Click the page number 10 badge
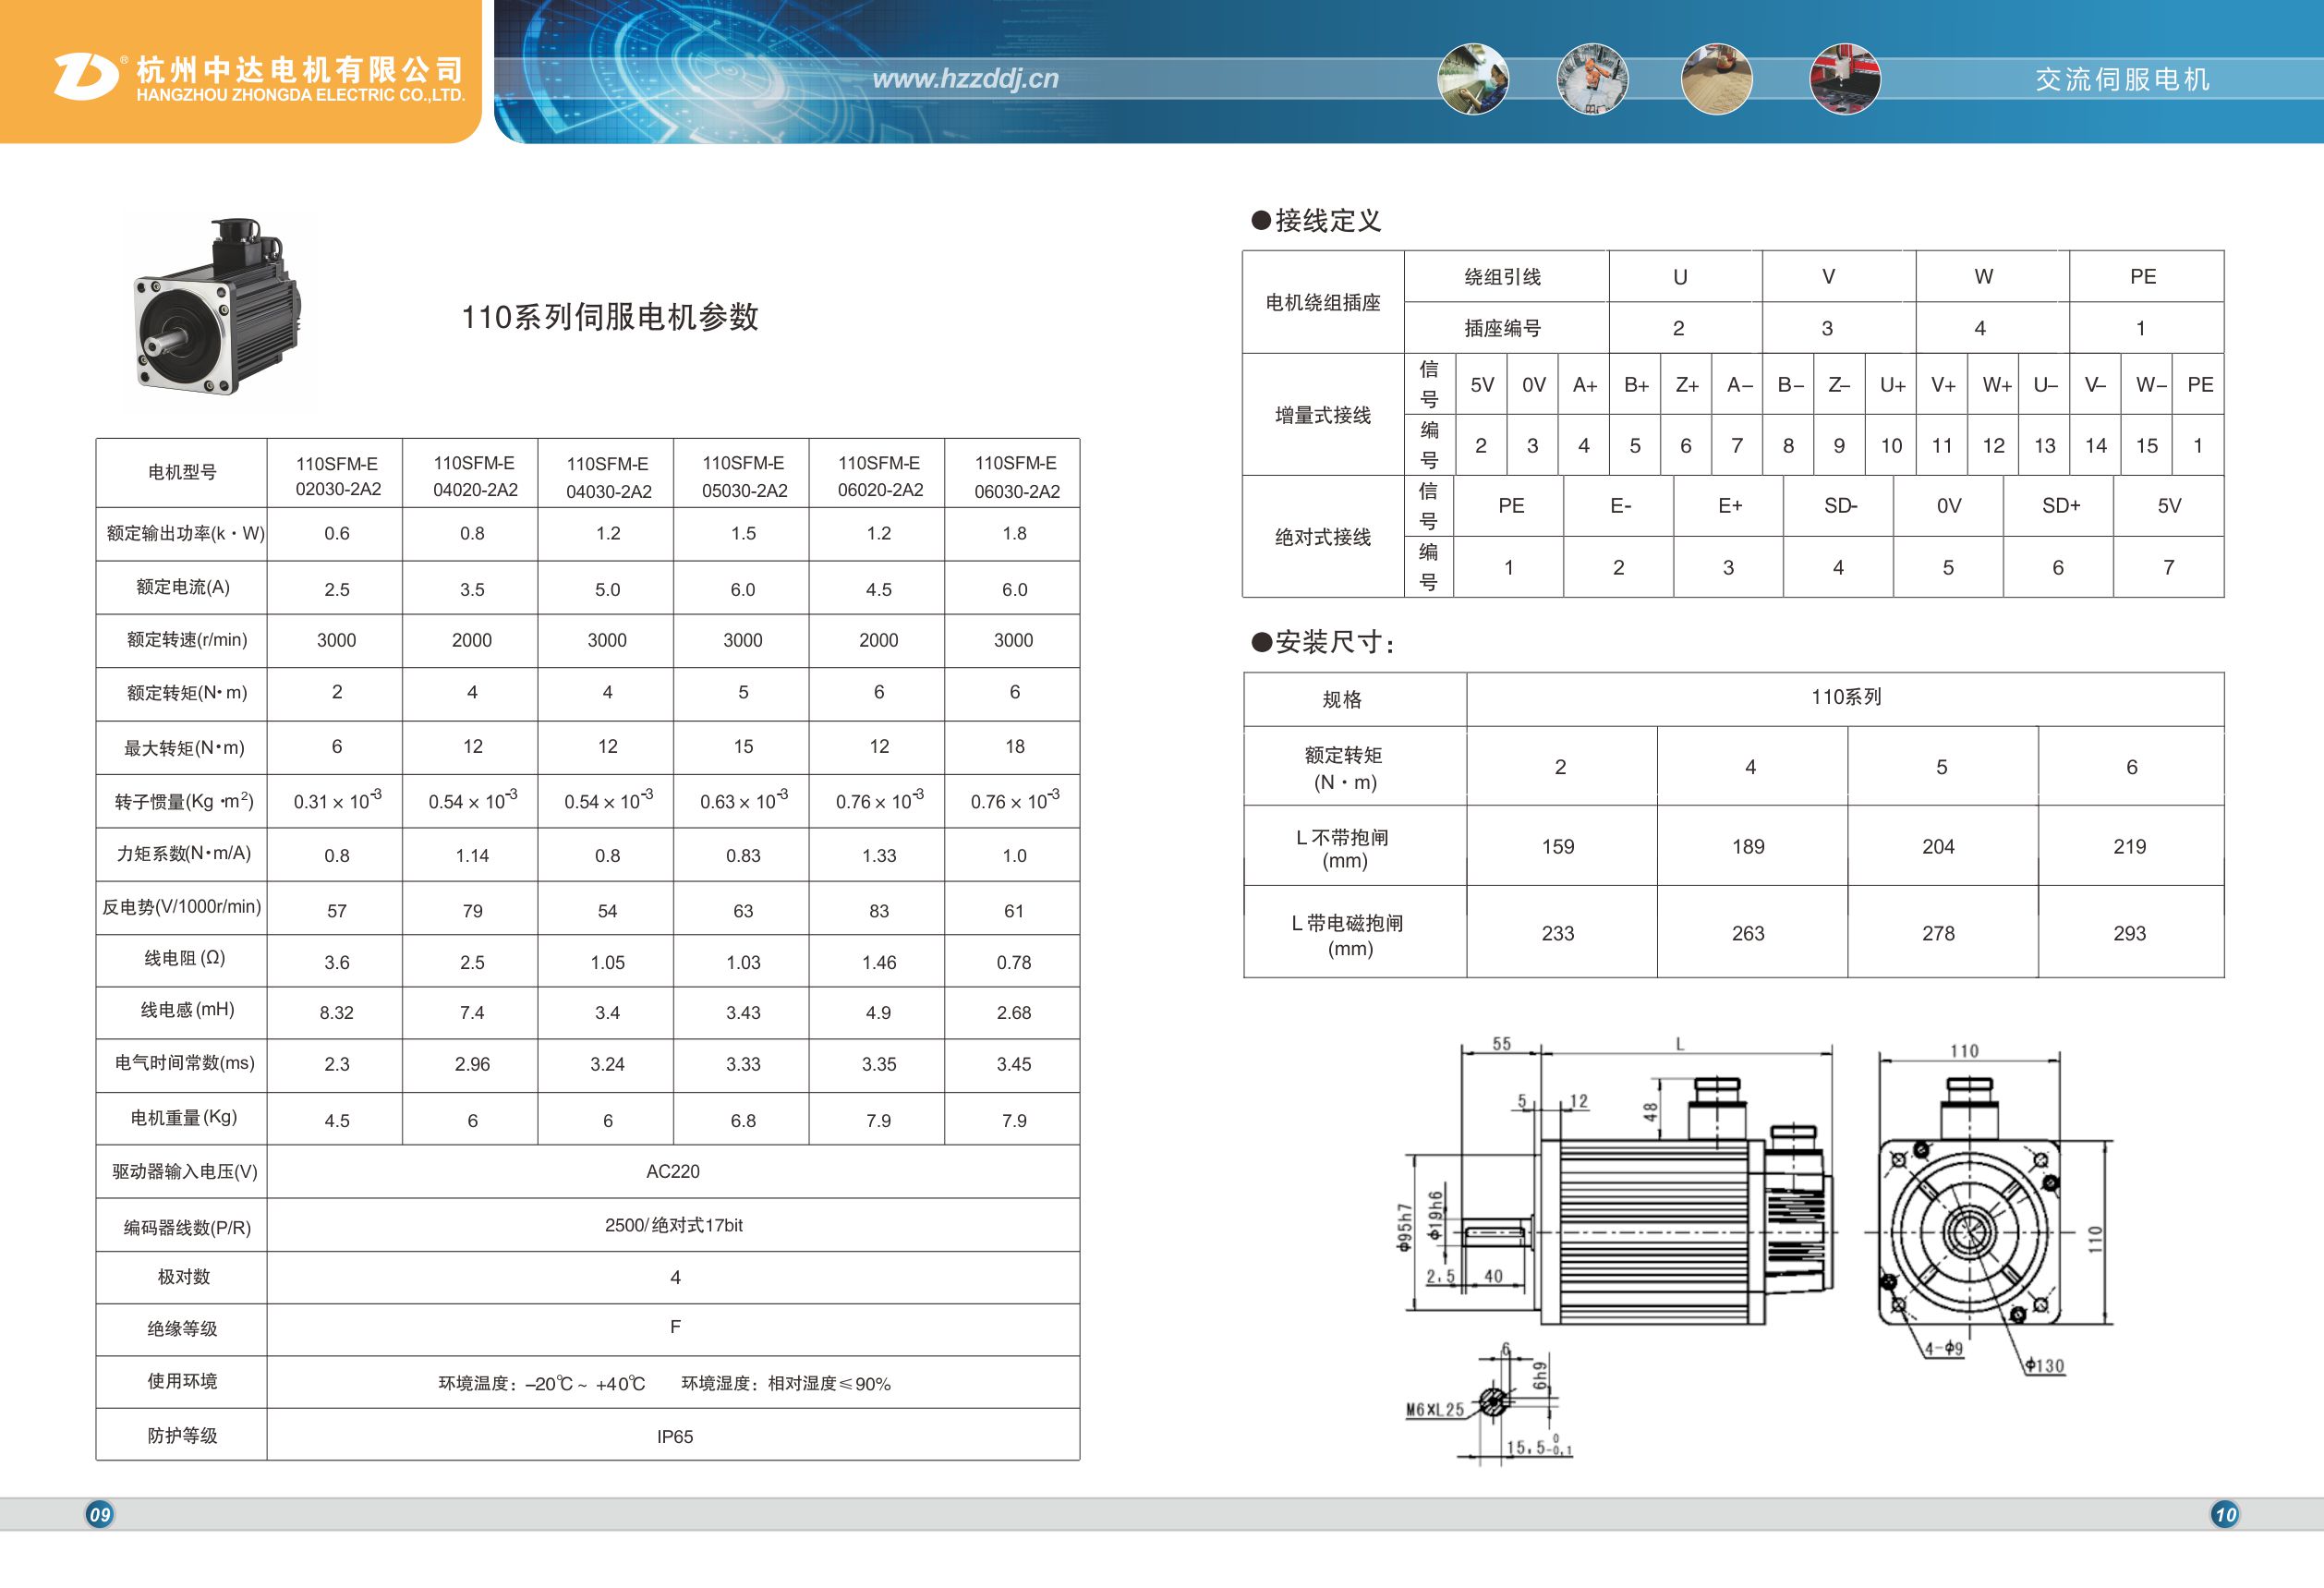The width and height of the screenshot is (2324, 1588). point(2225,1514)
